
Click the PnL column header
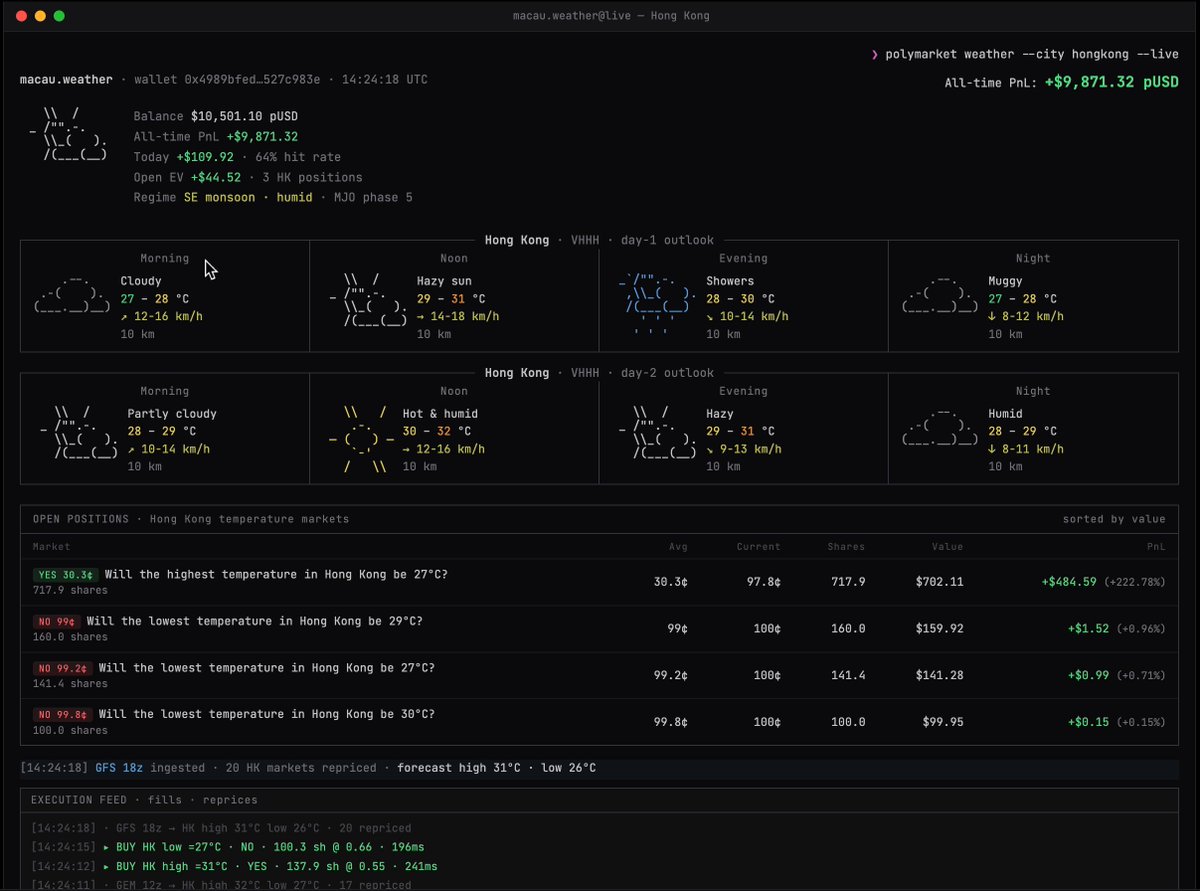click(x=1156, y=547)
